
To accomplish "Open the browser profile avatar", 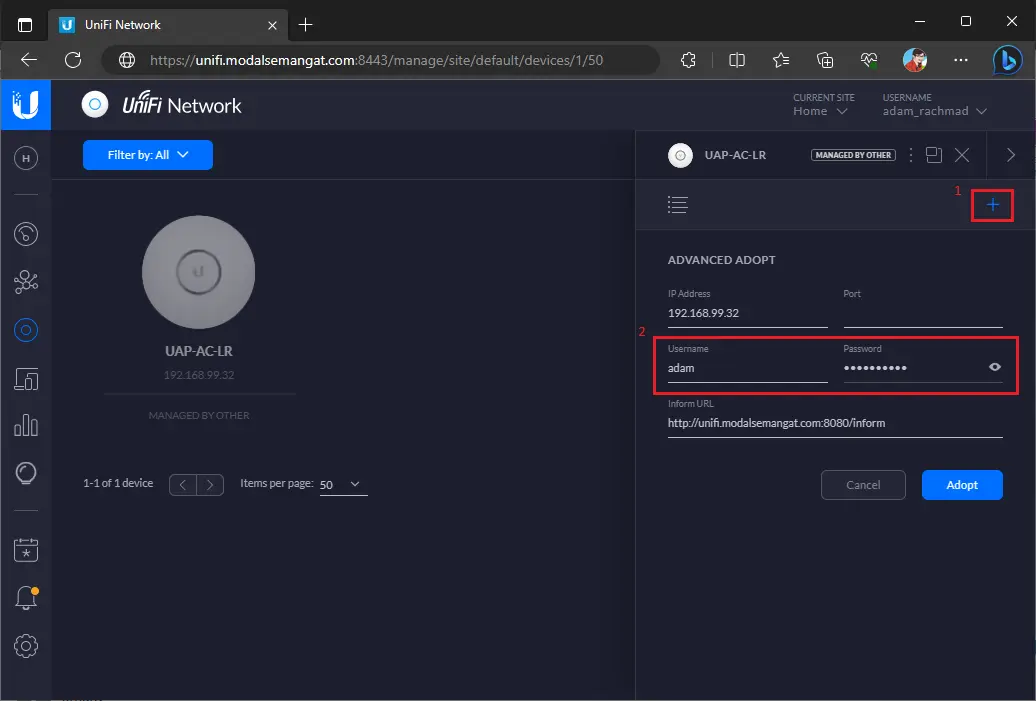I will coord(914,60).
